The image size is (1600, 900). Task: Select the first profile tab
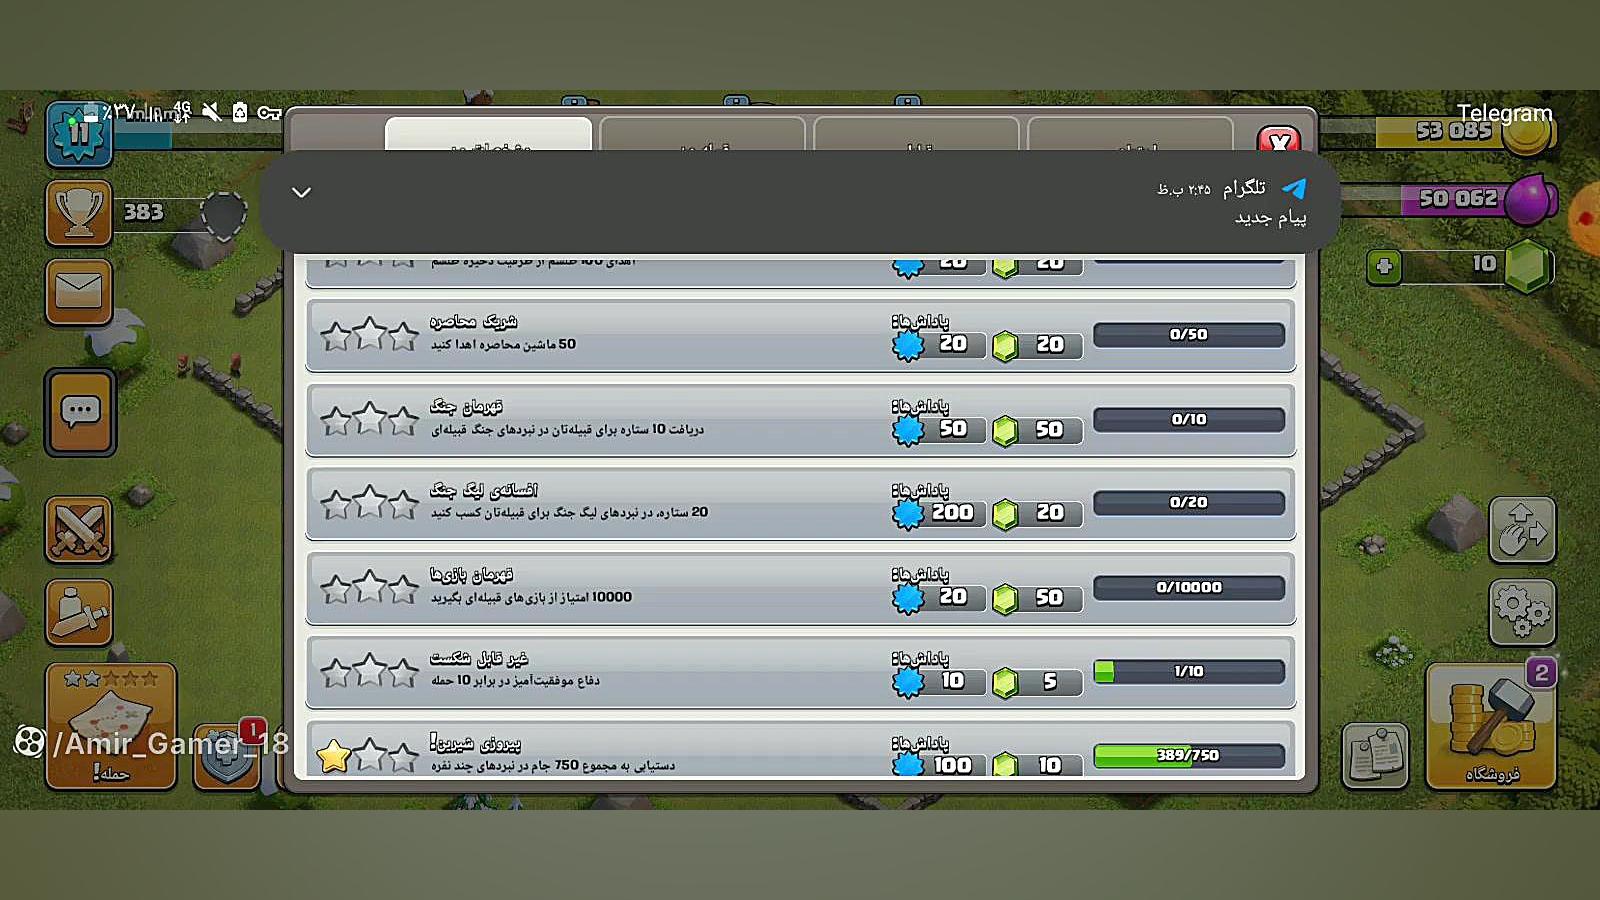coord(489,134)
